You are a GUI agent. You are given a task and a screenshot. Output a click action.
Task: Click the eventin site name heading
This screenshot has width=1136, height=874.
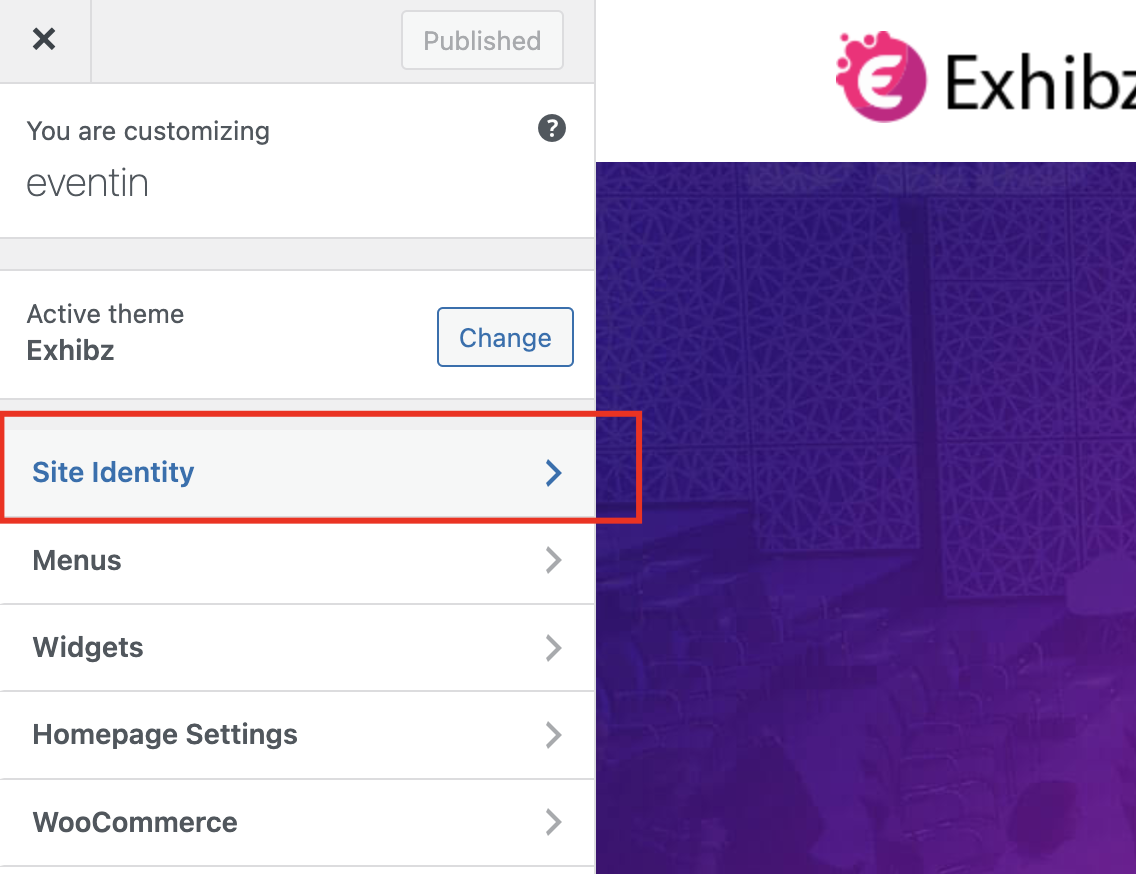pyautogui.click(x=88, y=183)
